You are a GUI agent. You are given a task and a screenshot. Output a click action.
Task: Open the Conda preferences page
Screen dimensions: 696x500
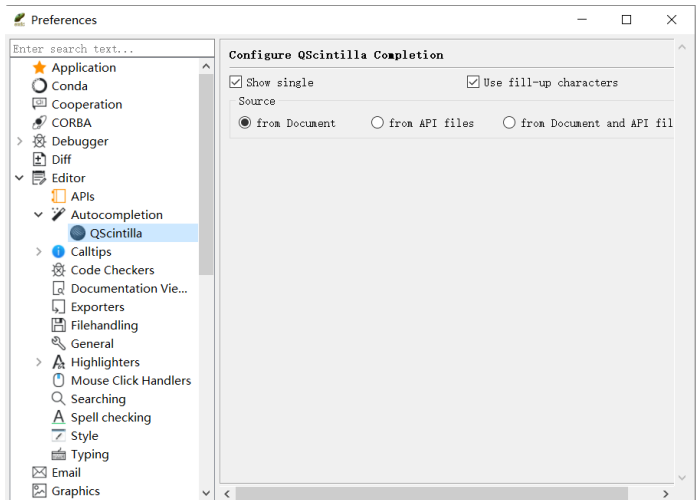point(70,86)
